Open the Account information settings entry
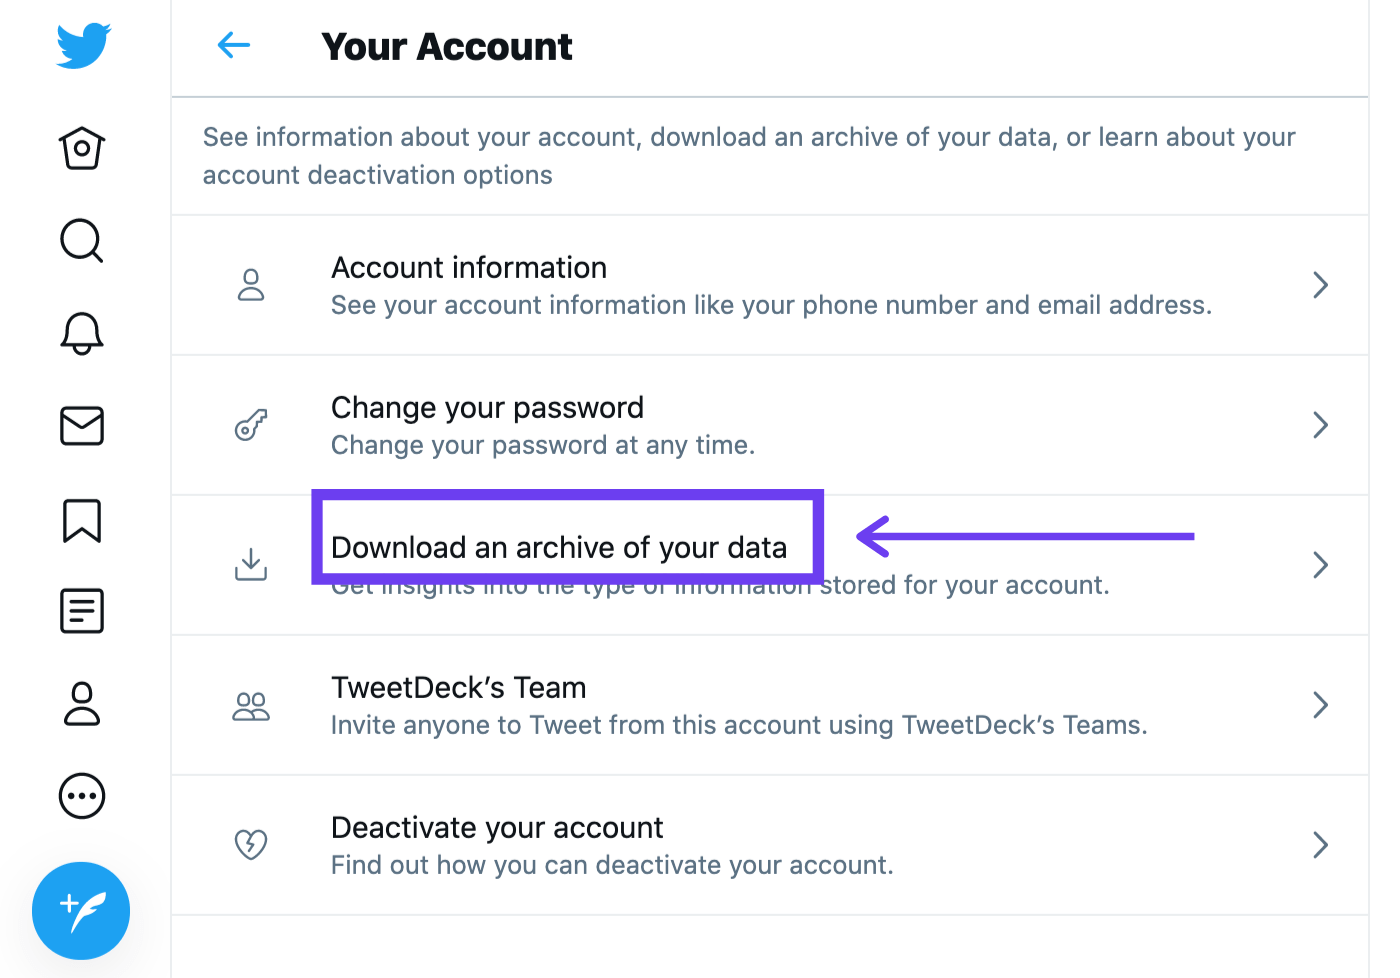The width and height of the screenshot is (1400, 978). (x=469, y=267)
